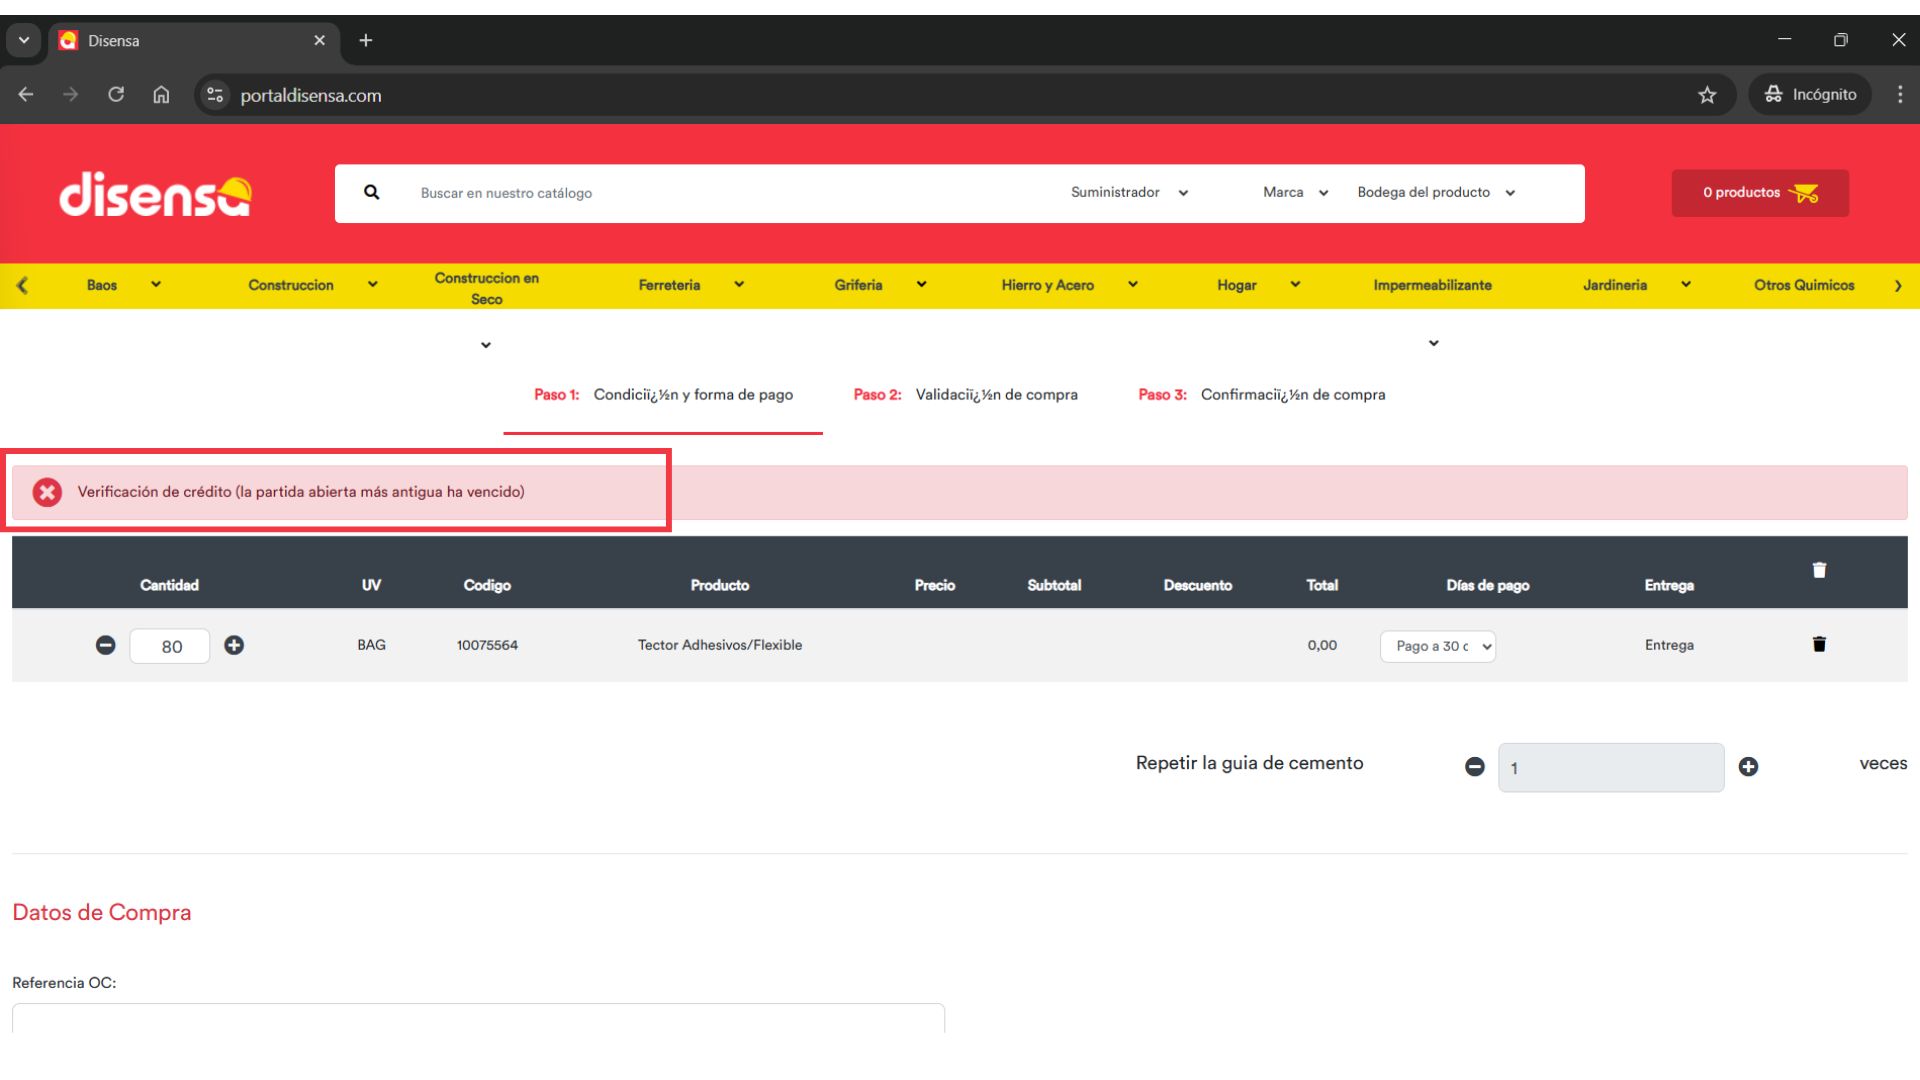Screen dimensions: 1920x1080
Task: Click the minus icon for repetir guia
Action: 1474,767
